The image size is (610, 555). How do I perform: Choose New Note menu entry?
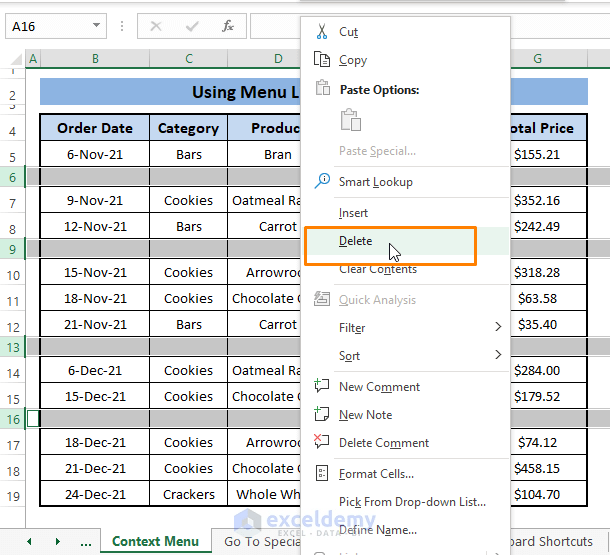pyautogui.click(x=405, y=415)
